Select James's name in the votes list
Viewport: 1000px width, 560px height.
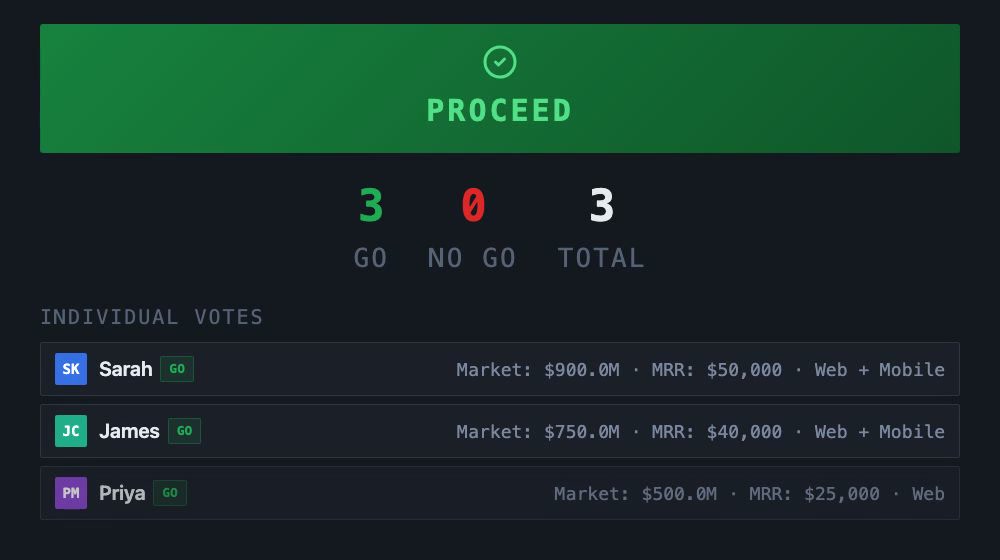(x=129, y=431)
